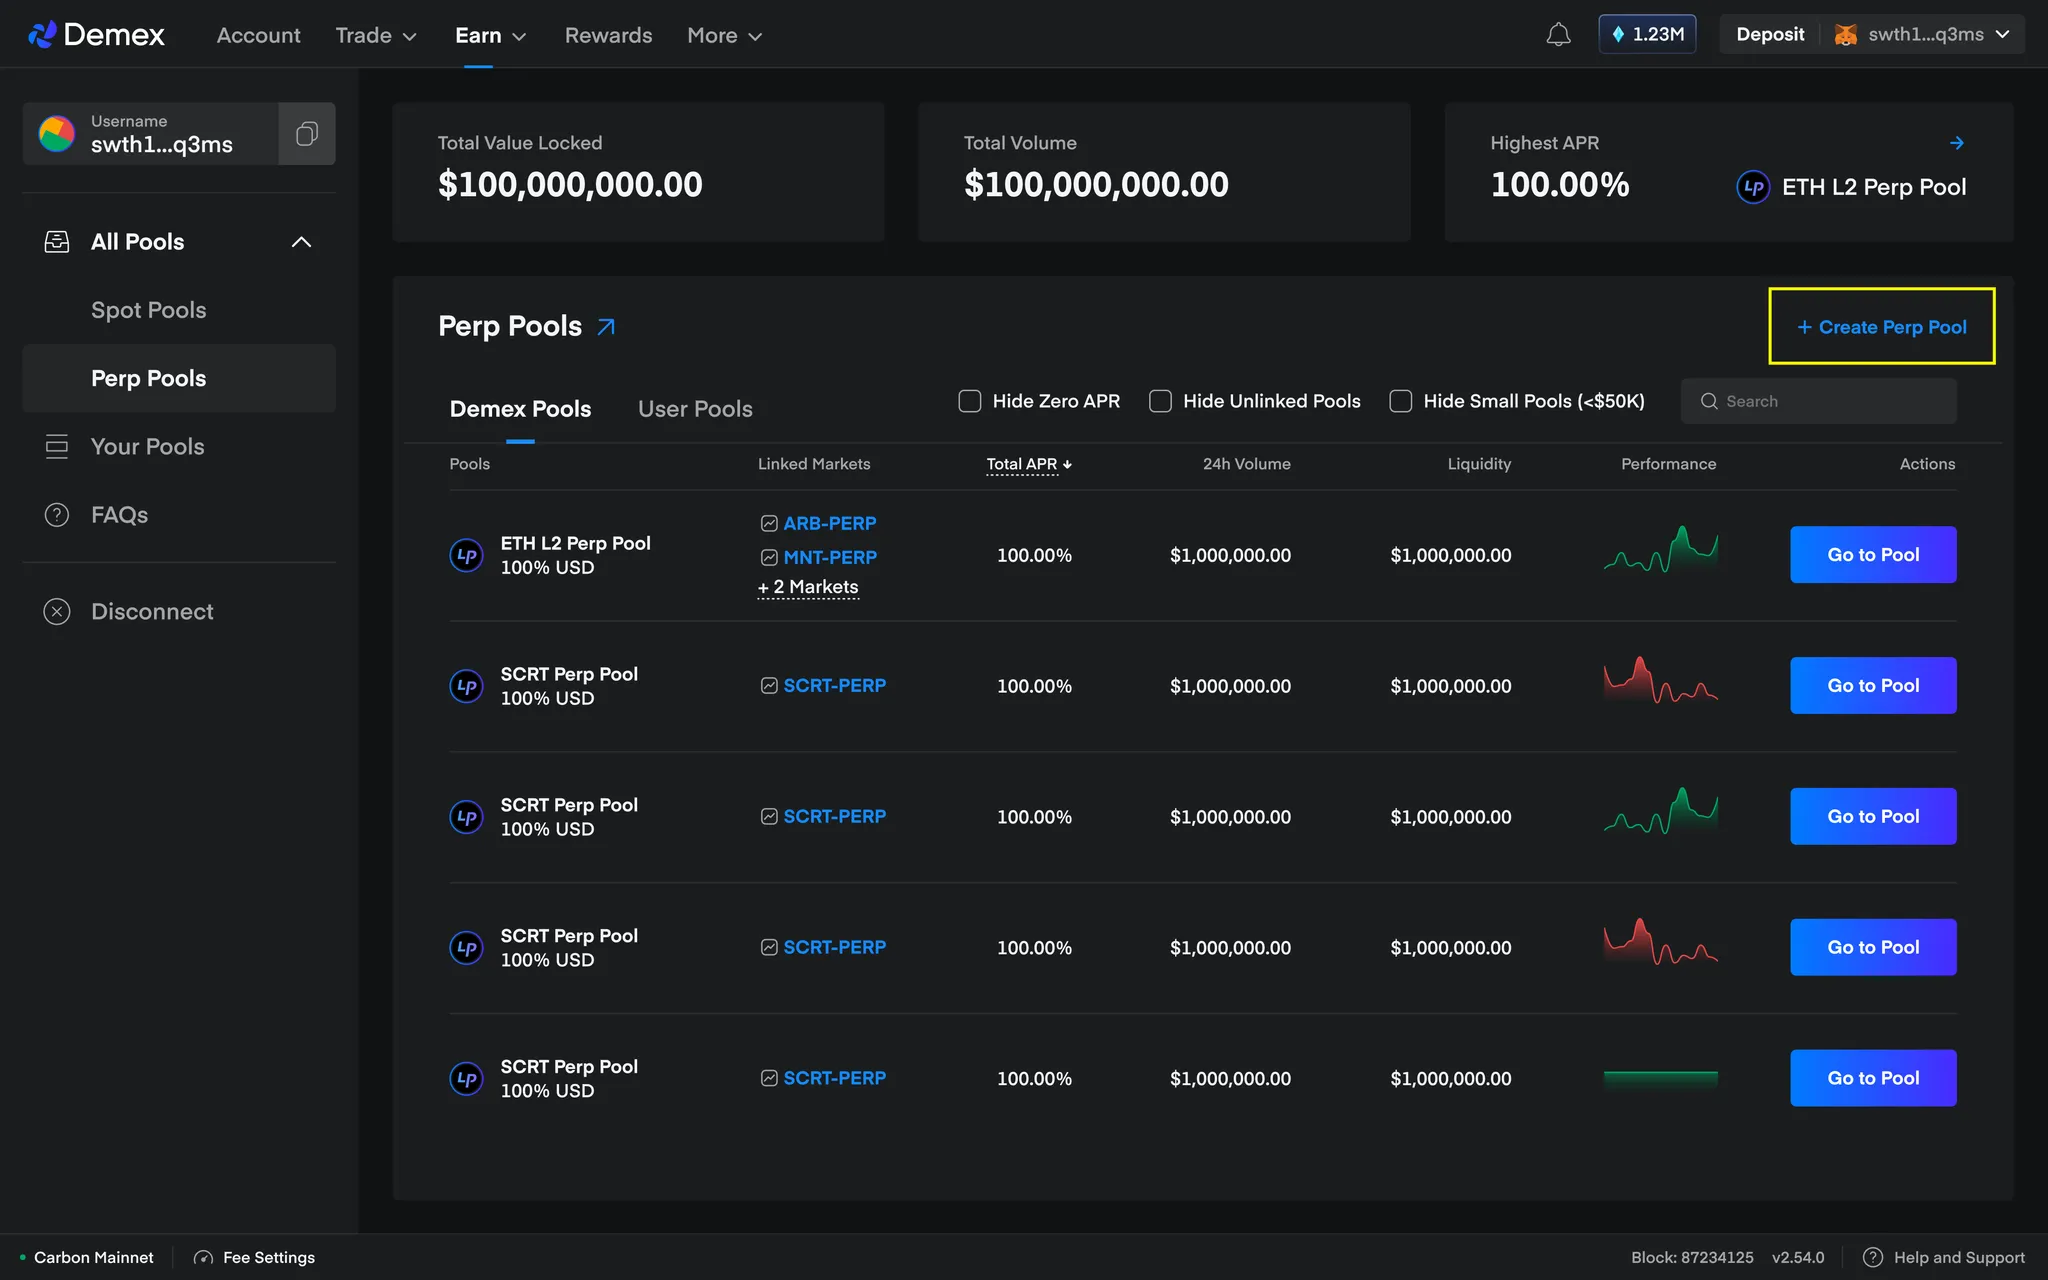Click the FAQs question-mark icon
The width and height of the screenshot is (2048, 1280).
57,515
